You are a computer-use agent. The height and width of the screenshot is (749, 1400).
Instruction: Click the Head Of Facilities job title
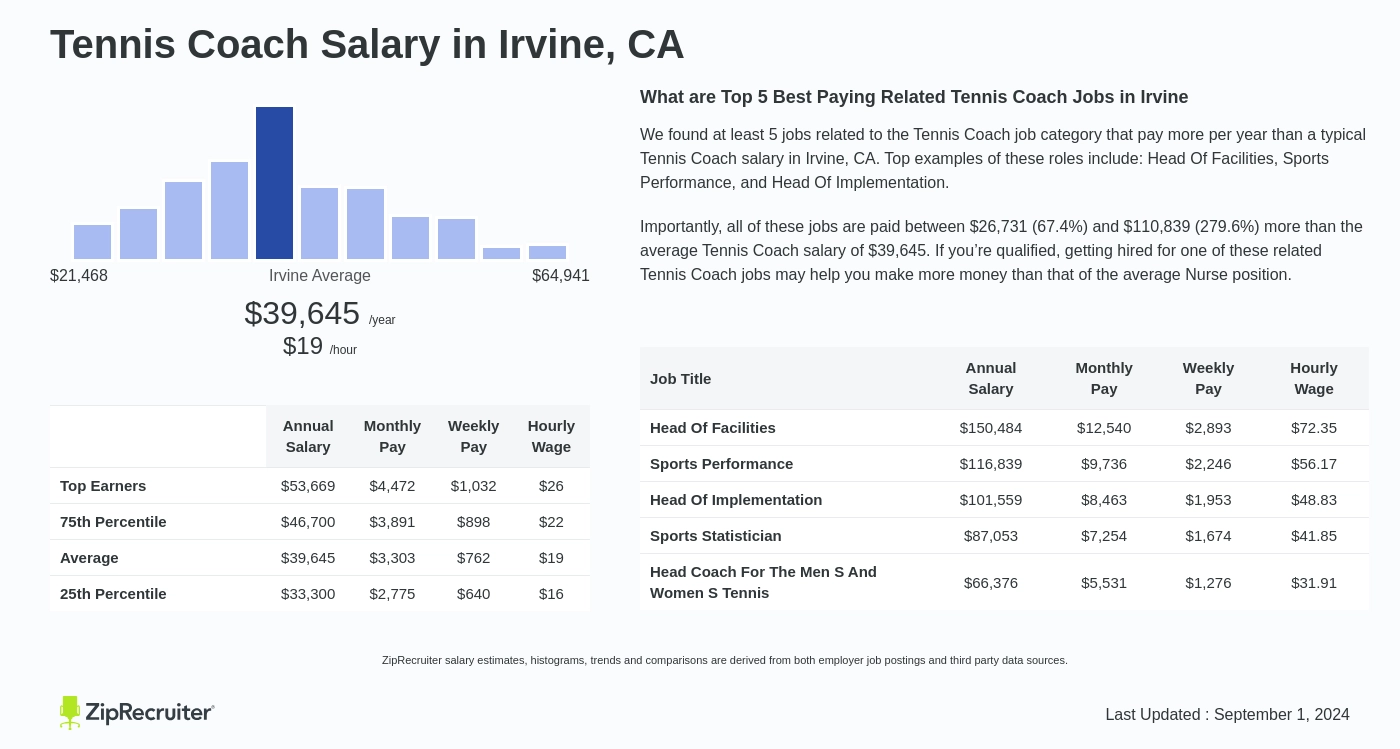click(x=713, y=428)
